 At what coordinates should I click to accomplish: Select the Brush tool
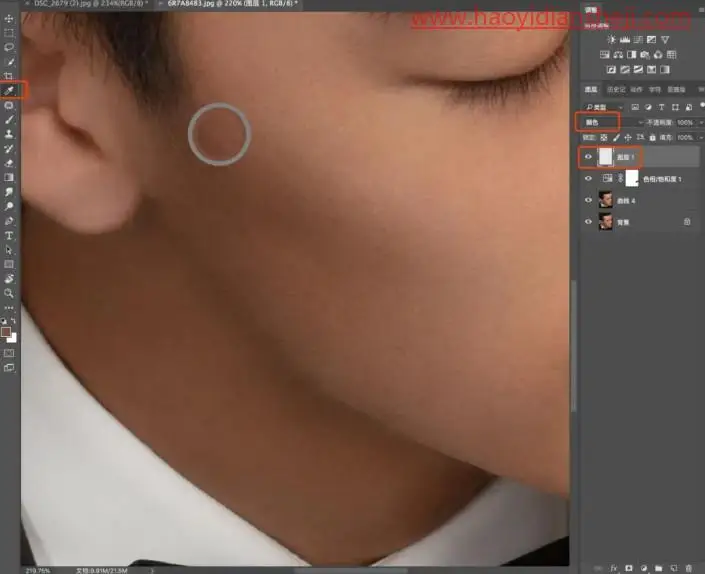(9, 120)
